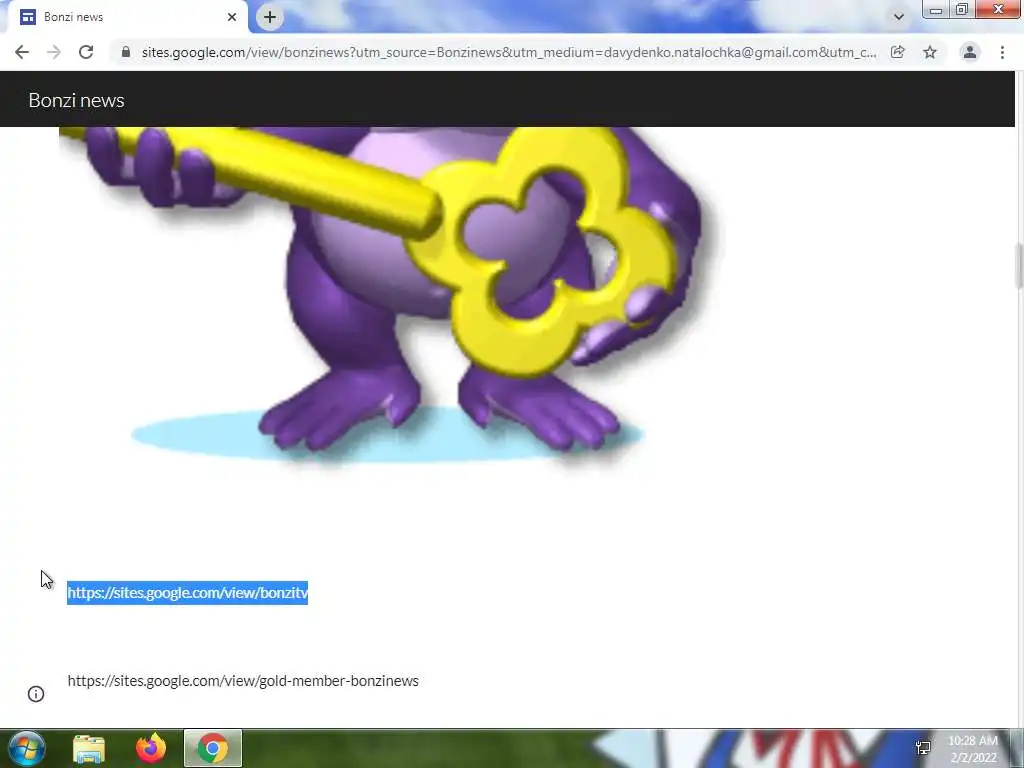
Task: Open a new tab with the plus button
Action: click(x=270, y=17)
